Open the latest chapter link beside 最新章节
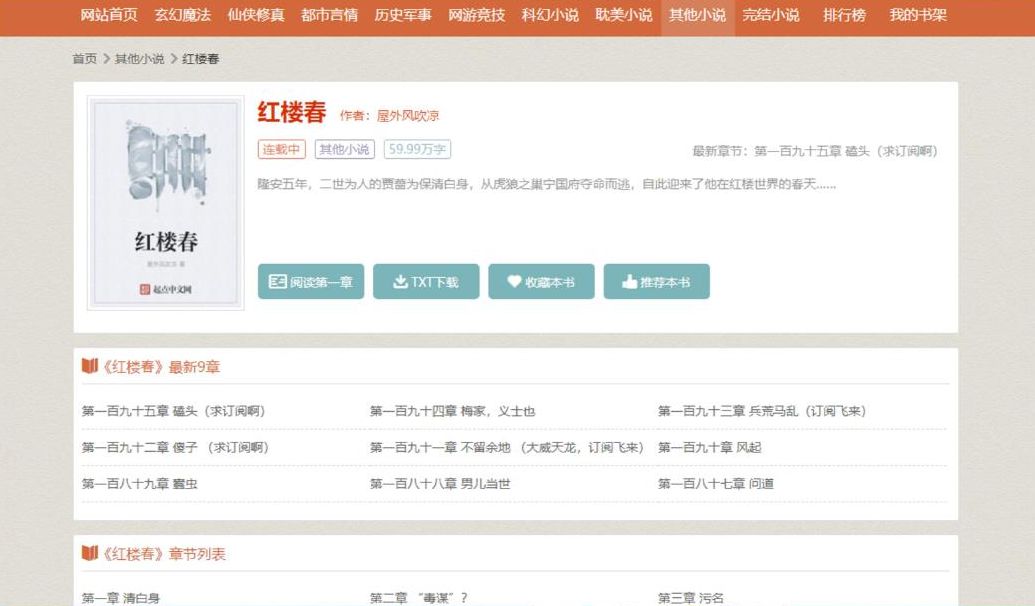The width and height of the screenshot is (1035, 606). pos(845,151)
